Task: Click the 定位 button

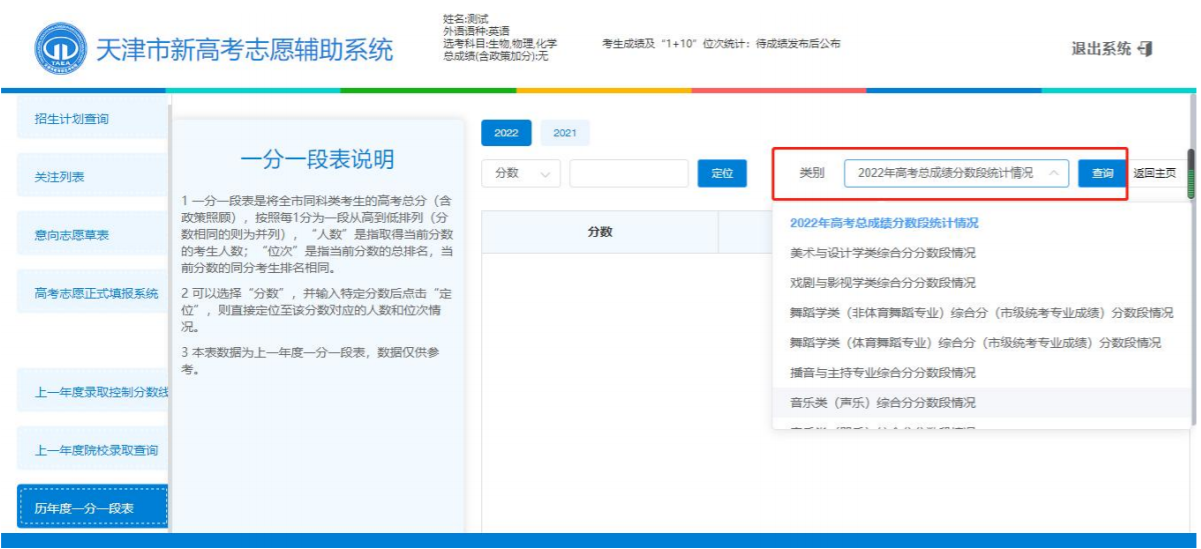Action: click(722, 173)
